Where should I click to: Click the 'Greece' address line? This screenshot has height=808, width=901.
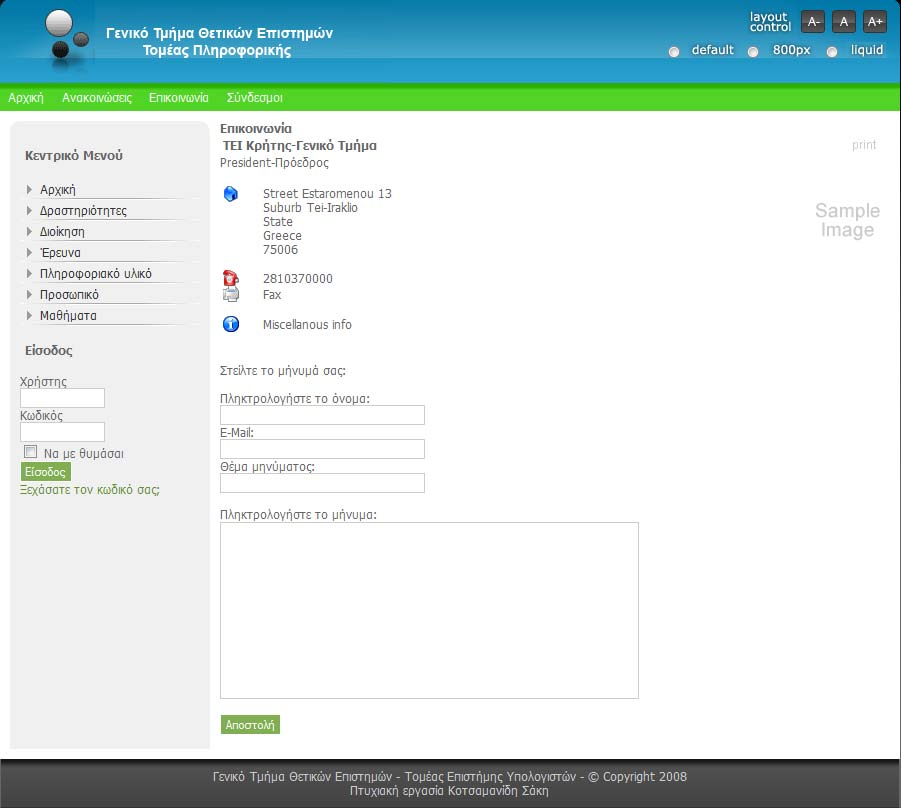click(x=282, y=236)
